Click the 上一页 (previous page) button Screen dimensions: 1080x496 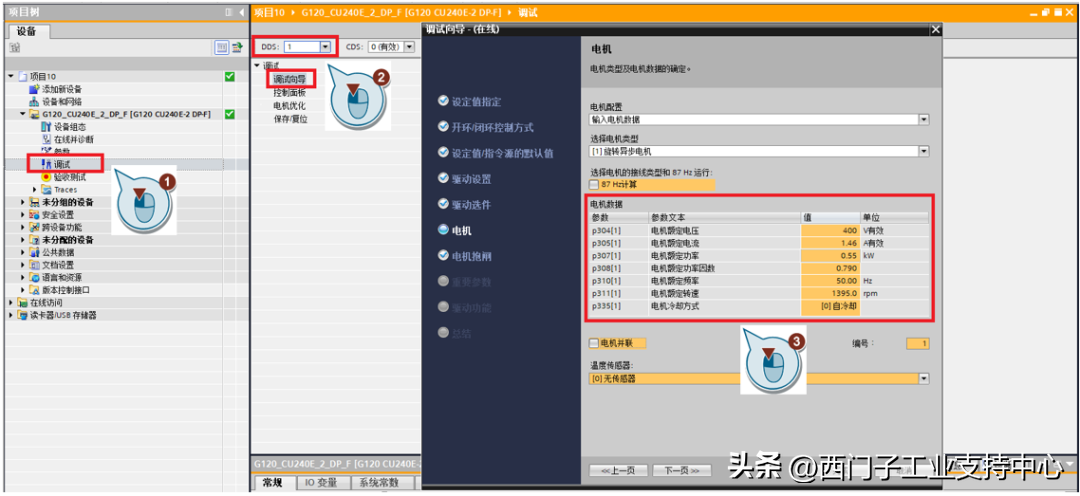pyautogui.click(x=618, y=470)
